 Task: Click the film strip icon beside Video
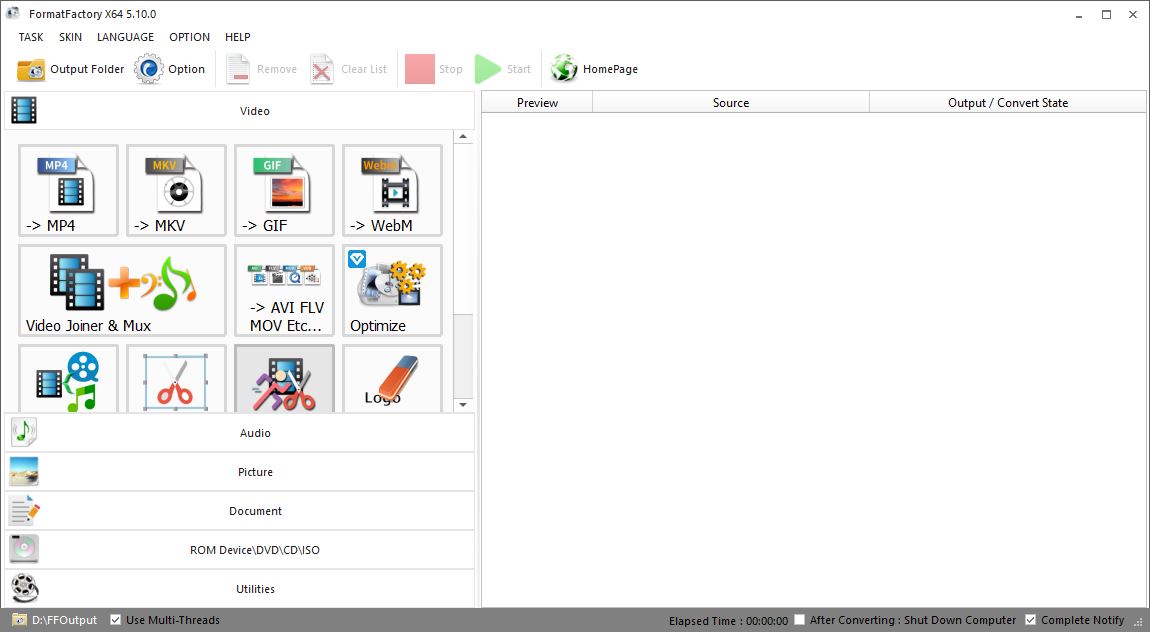click(x=23, y=111)
